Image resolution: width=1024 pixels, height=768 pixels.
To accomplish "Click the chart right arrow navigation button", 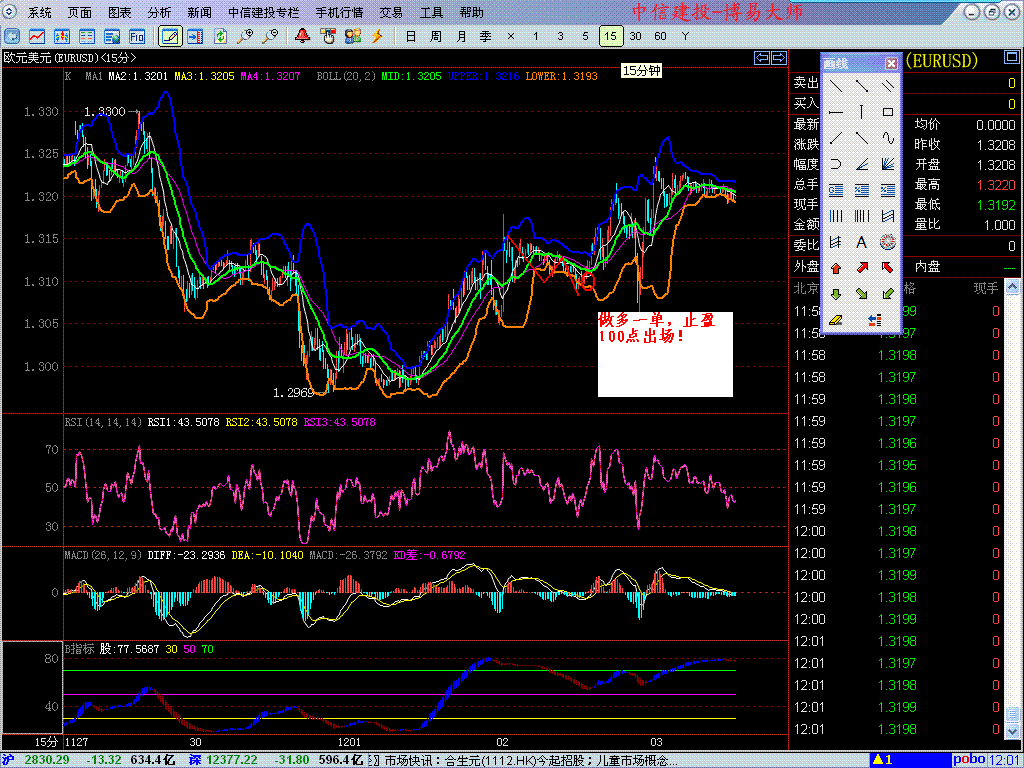I will click(x=778, y=58).
